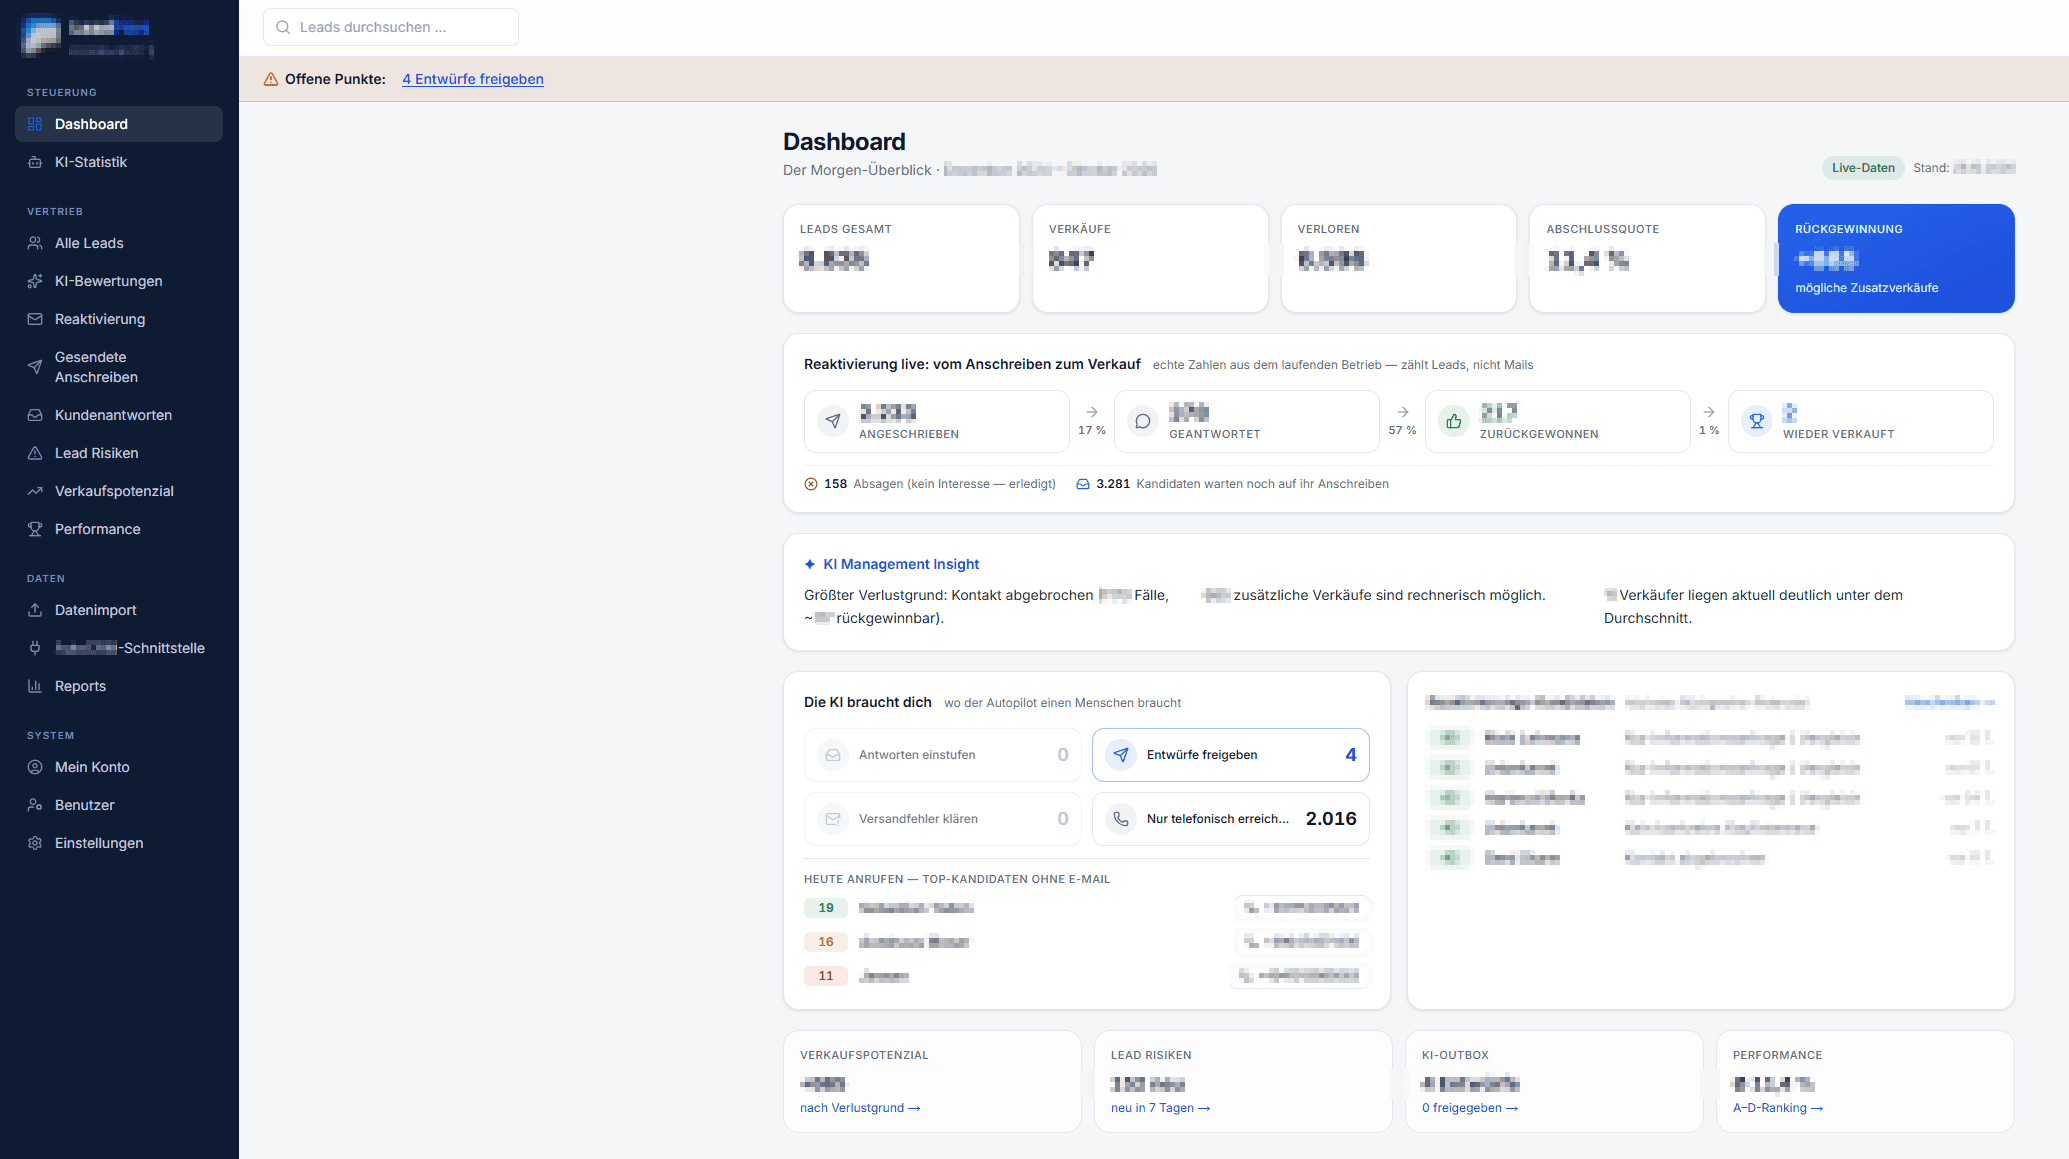Click the Entwürfe freigeben button with count 4

1231,755
